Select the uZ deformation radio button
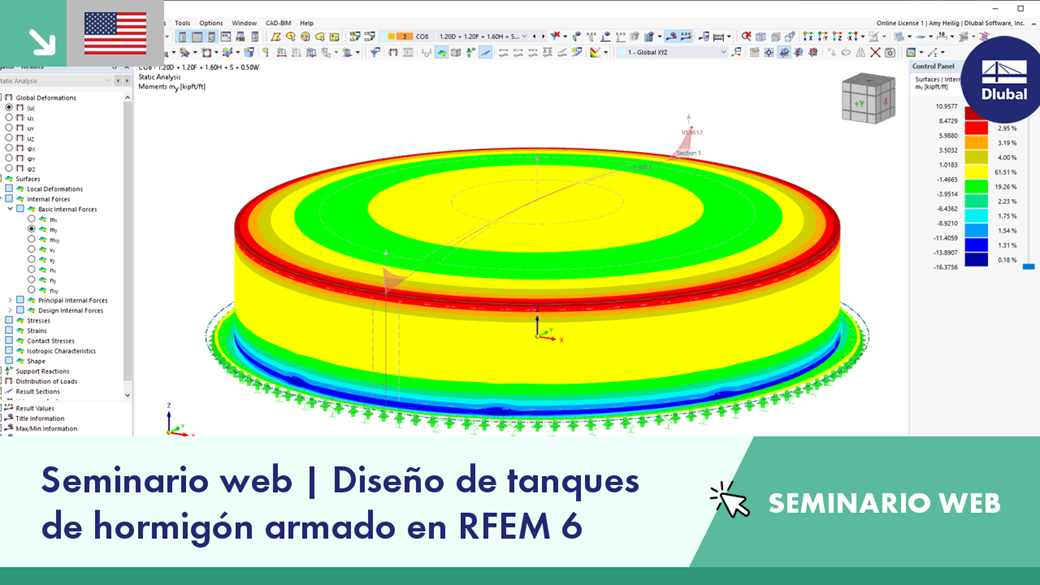 pyautogui.click(x=9, y=138)
